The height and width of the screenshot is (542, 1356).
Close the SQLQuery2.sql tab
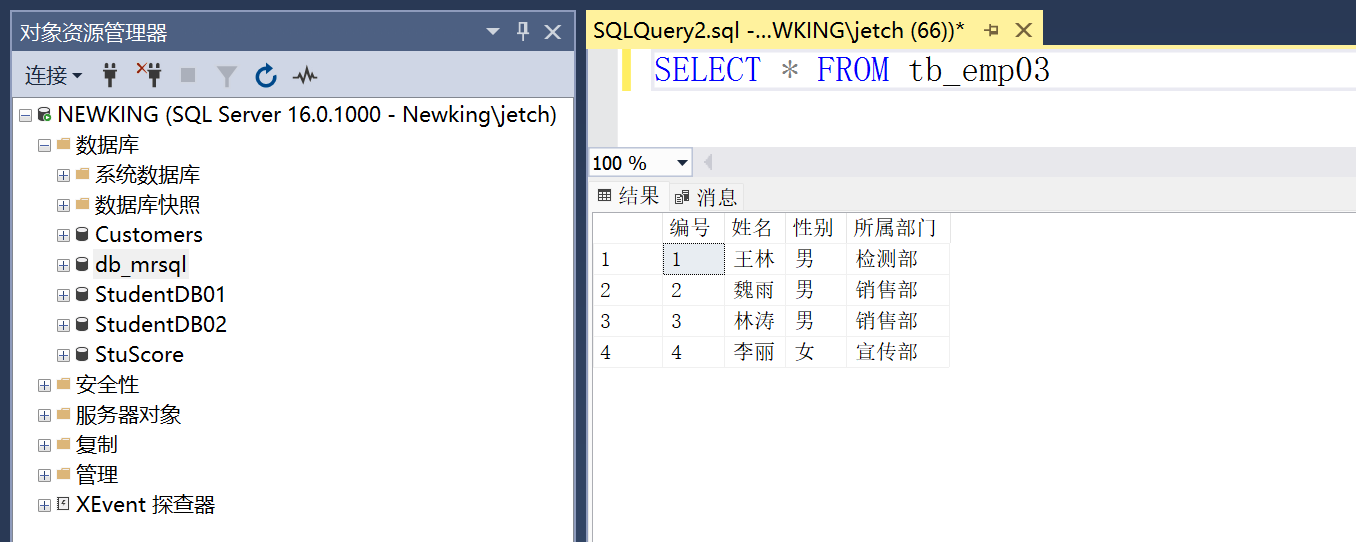(1023, 30)
